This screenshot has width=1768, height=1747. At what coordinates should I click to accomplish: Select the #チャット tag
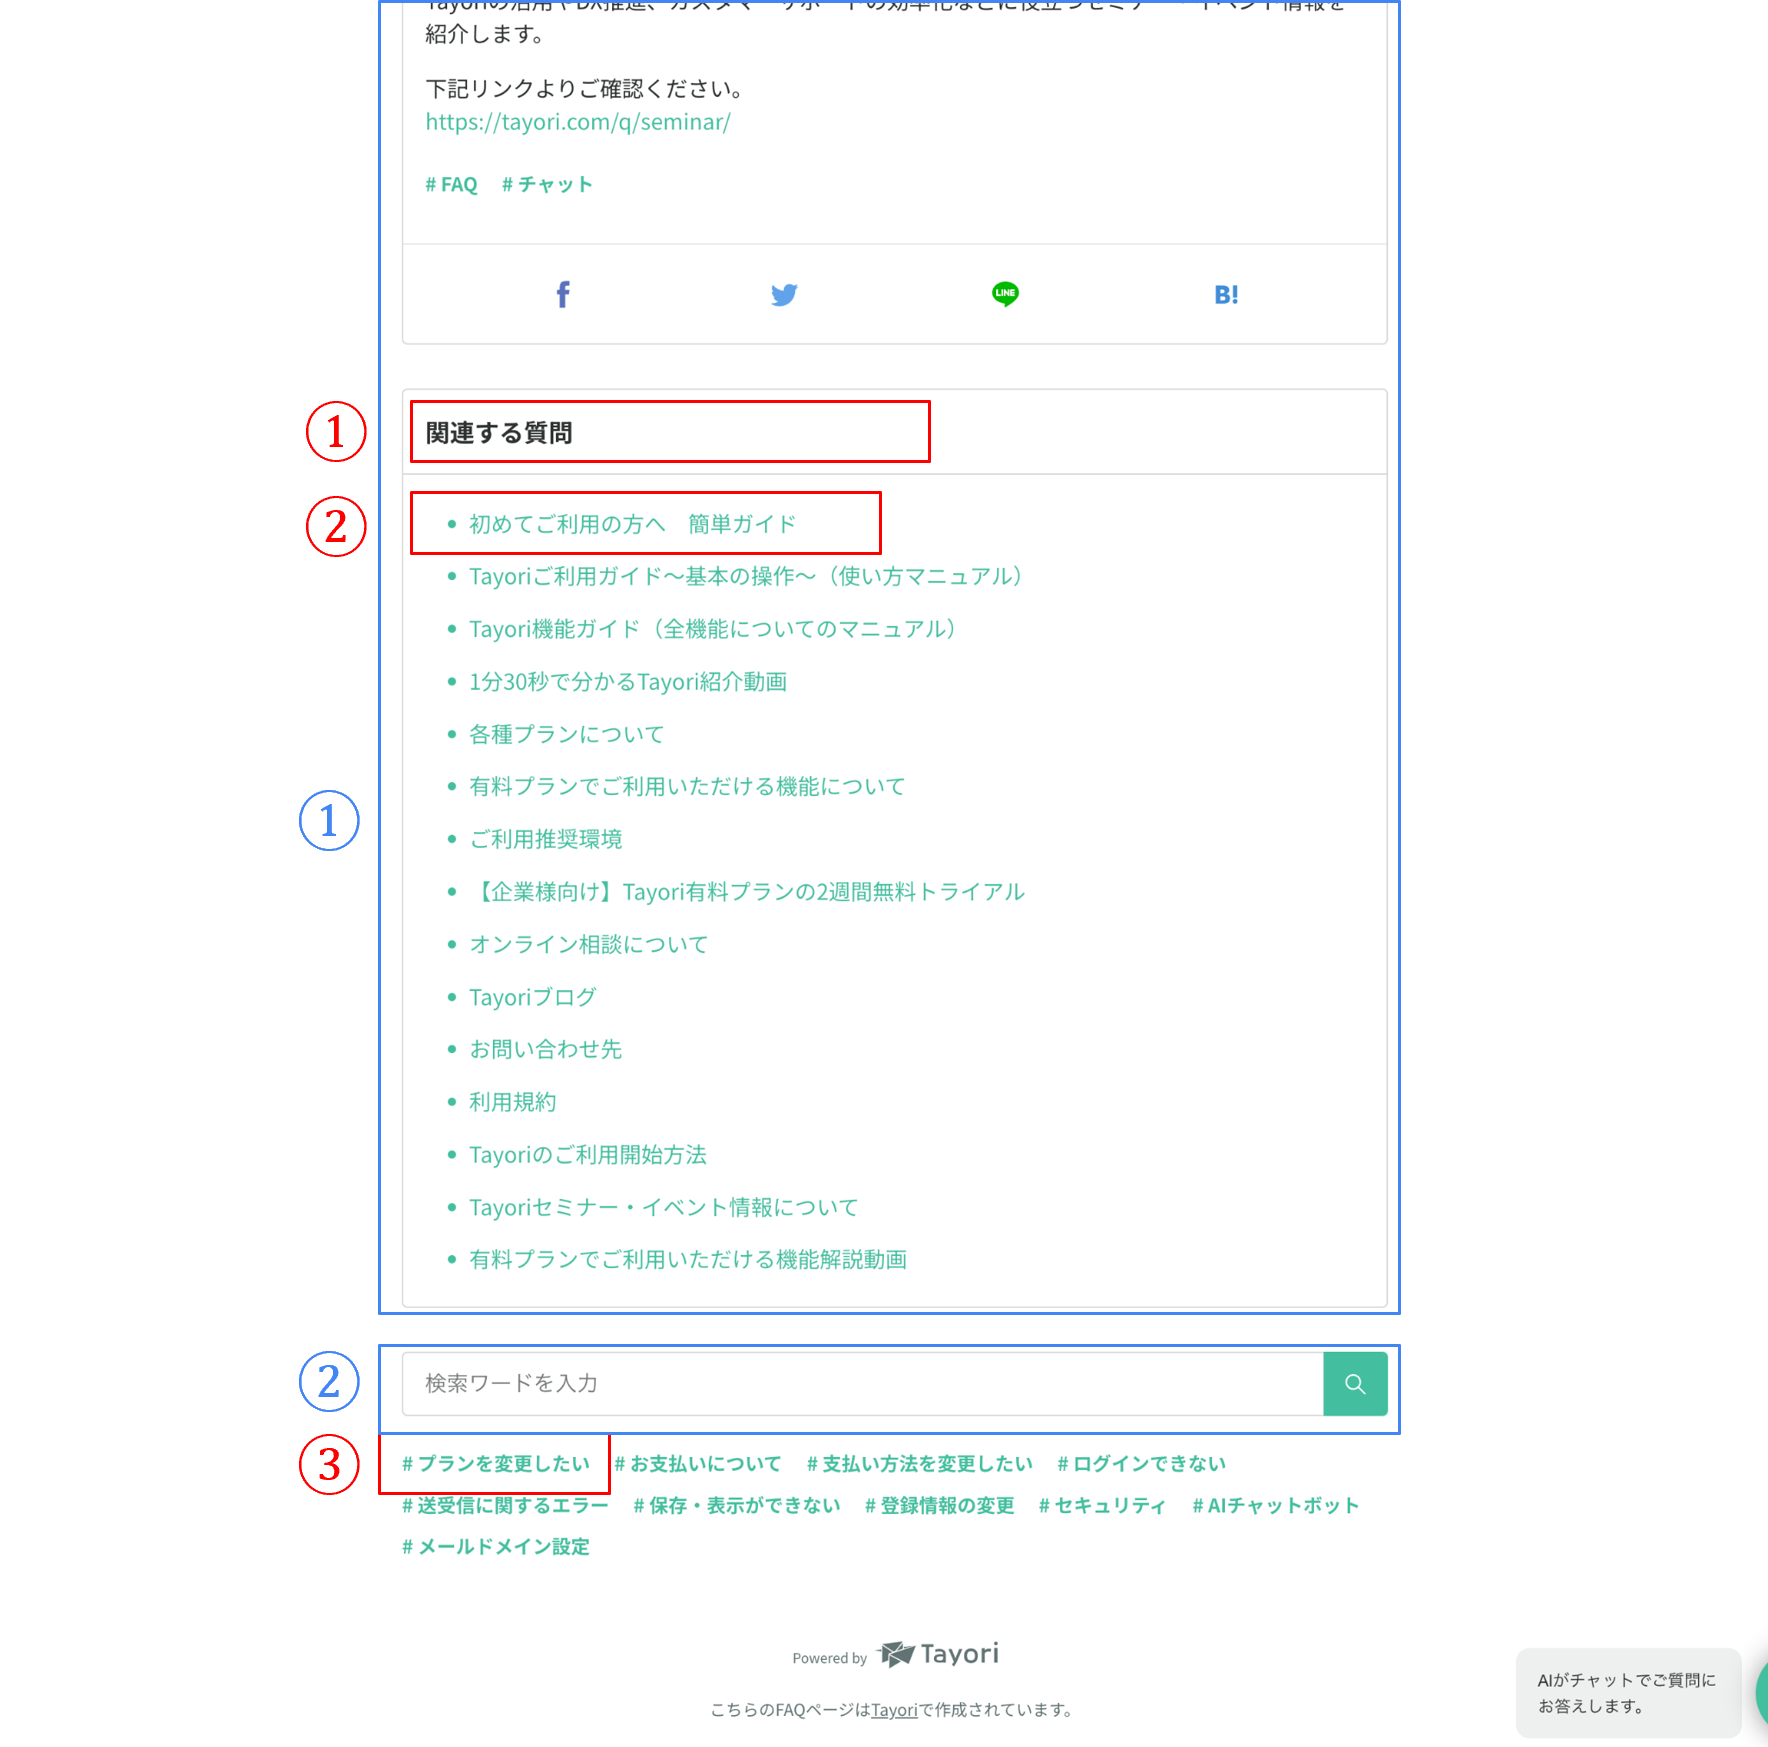(547, 185)
